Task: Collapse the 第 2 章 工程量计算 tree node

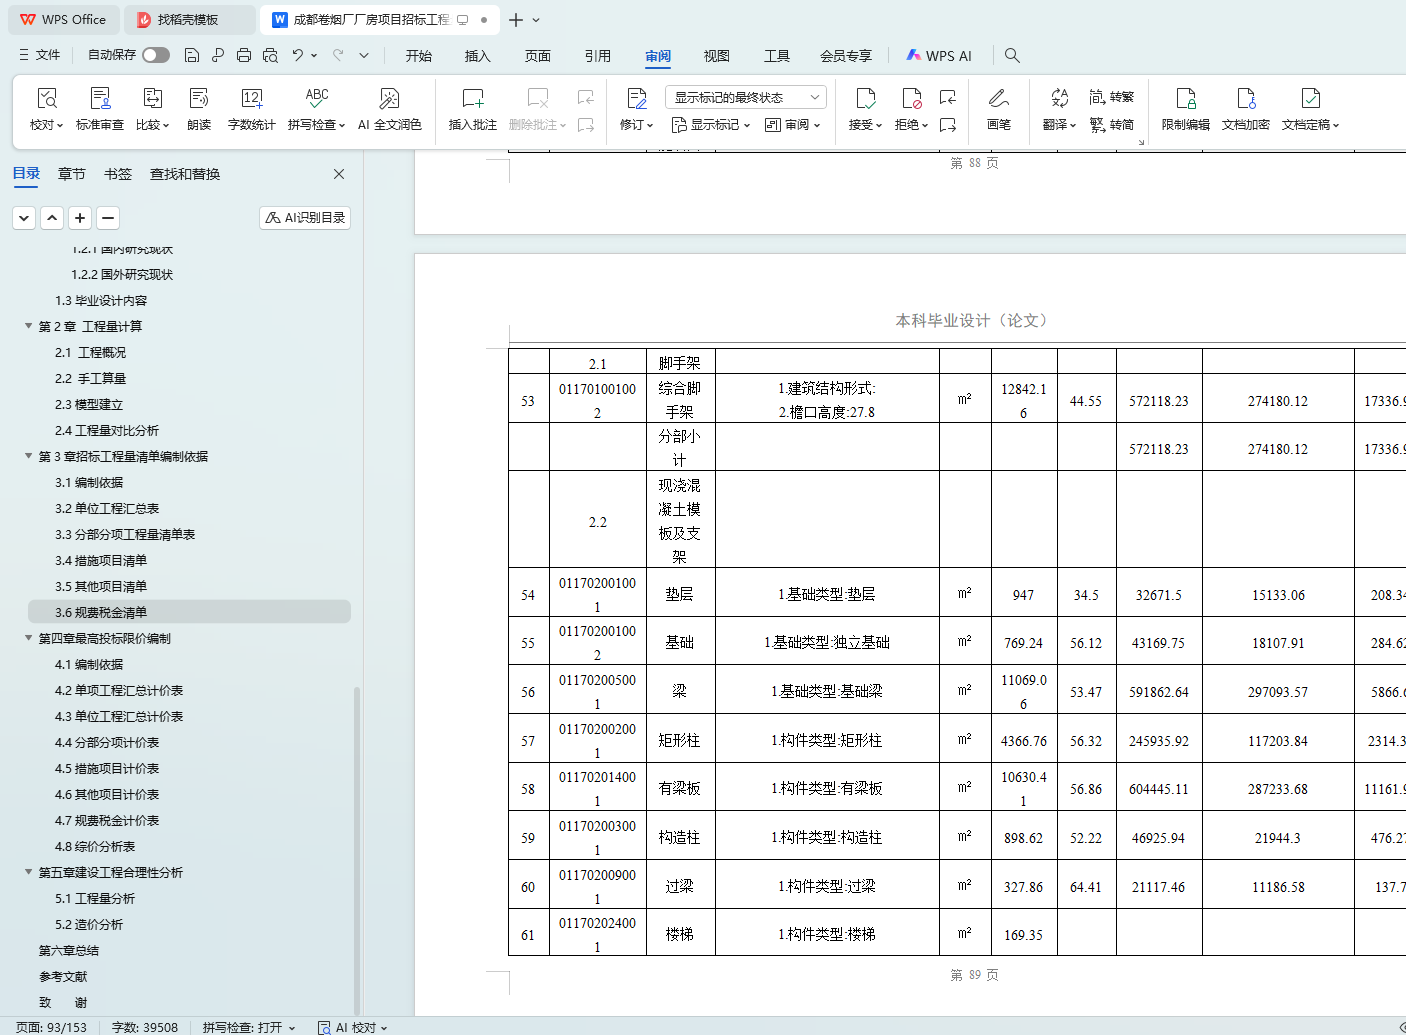Action: tap(28, 326)
